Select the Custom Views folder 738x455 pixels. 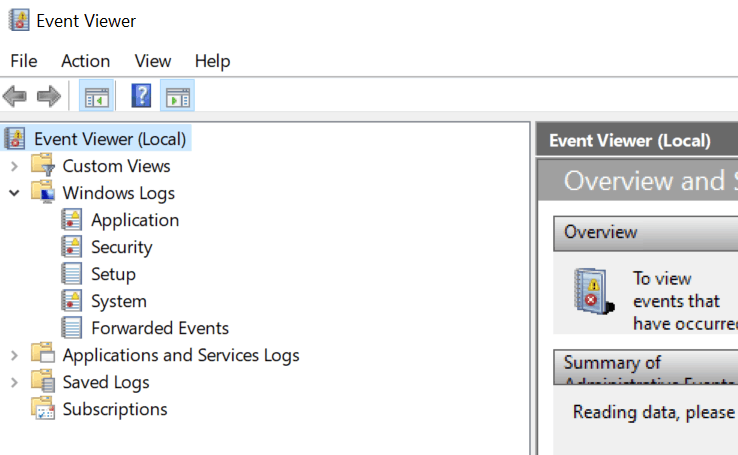(x=116, y=166)
